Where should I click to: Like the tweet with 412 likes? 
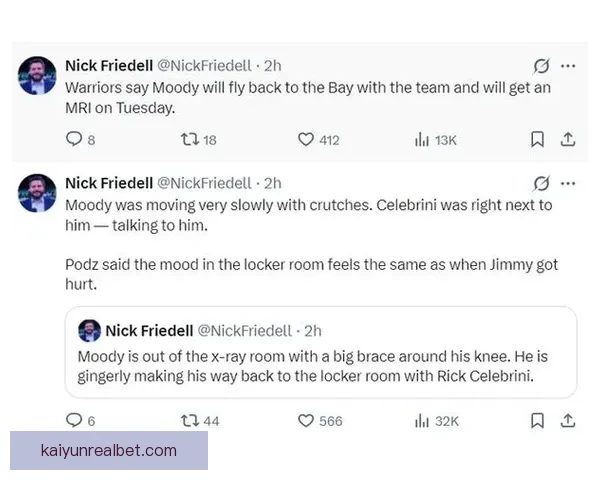[x=306, y=140]
